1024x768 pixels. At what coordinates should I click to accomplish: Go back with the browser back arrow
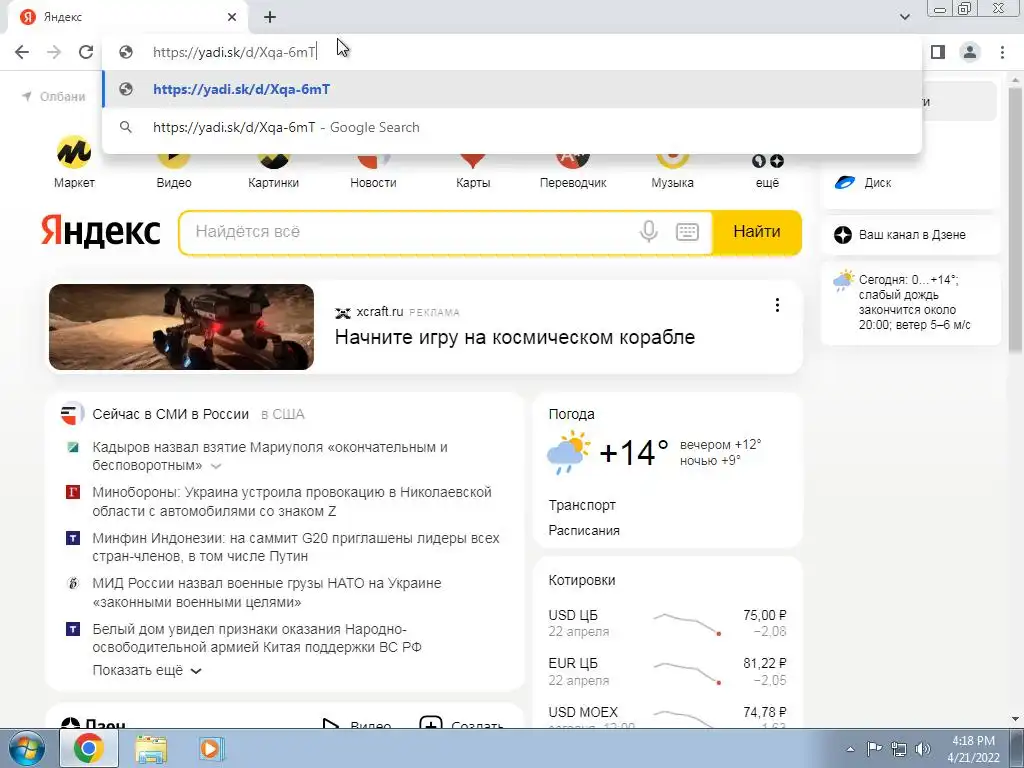(x=22, y=52)
